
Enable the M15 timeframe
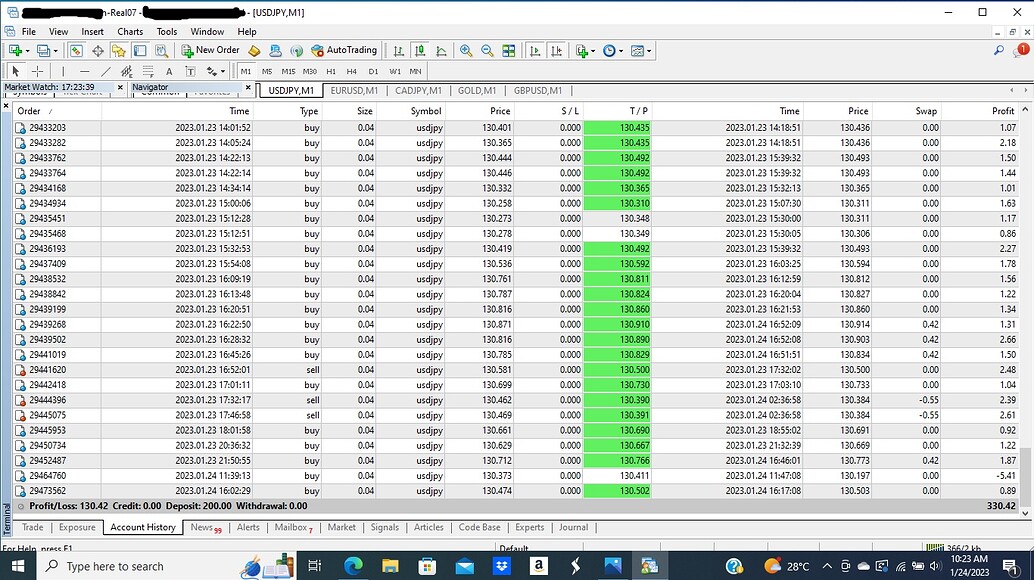(x=288, y=71)
